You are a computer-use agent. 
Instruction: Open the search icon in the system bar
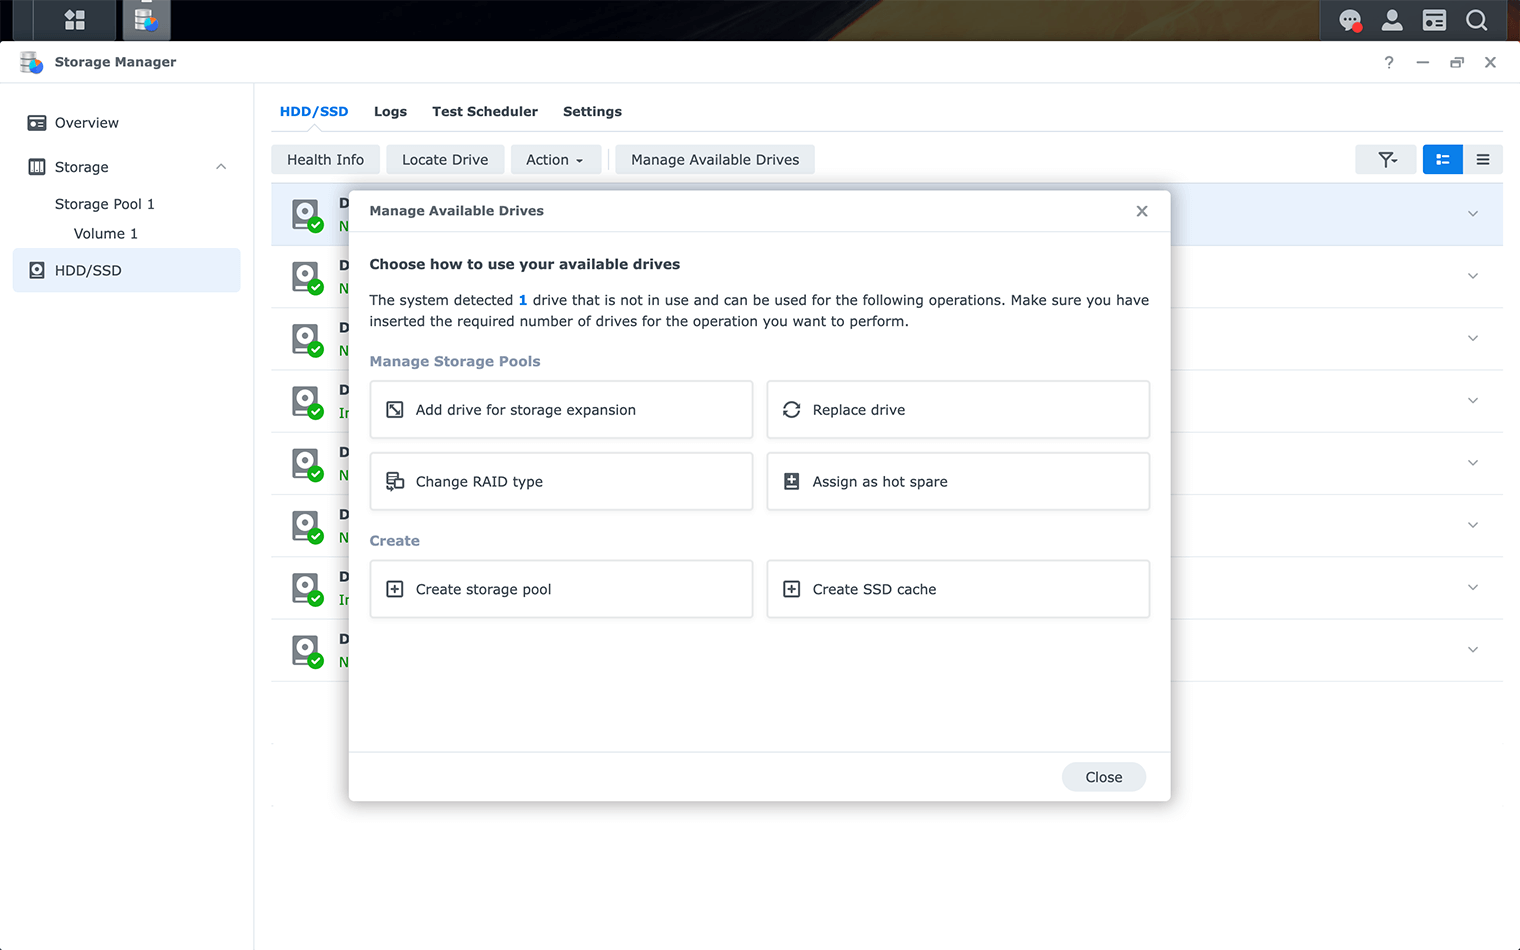tap(1477, 20)
